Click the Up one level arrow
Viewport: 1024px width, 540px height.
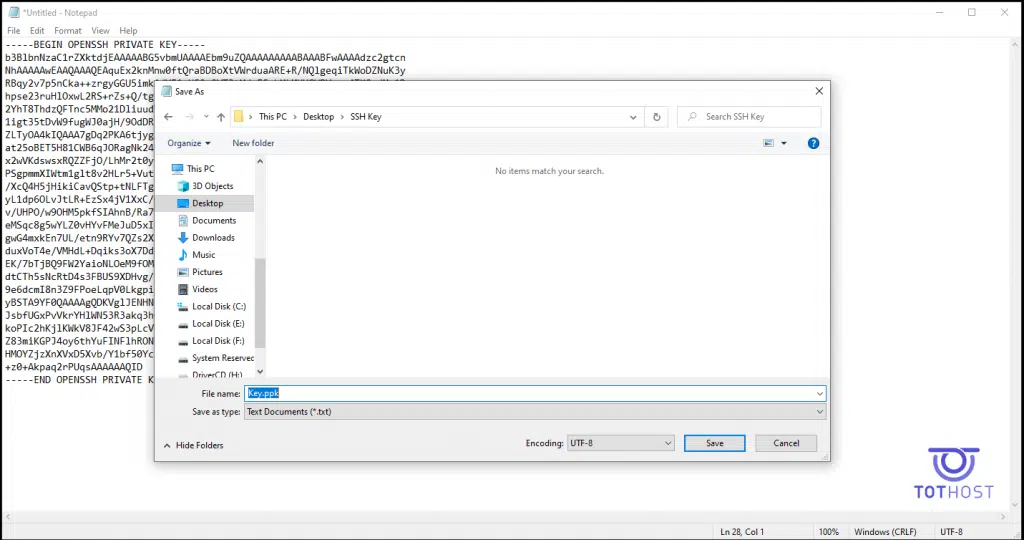220,117
